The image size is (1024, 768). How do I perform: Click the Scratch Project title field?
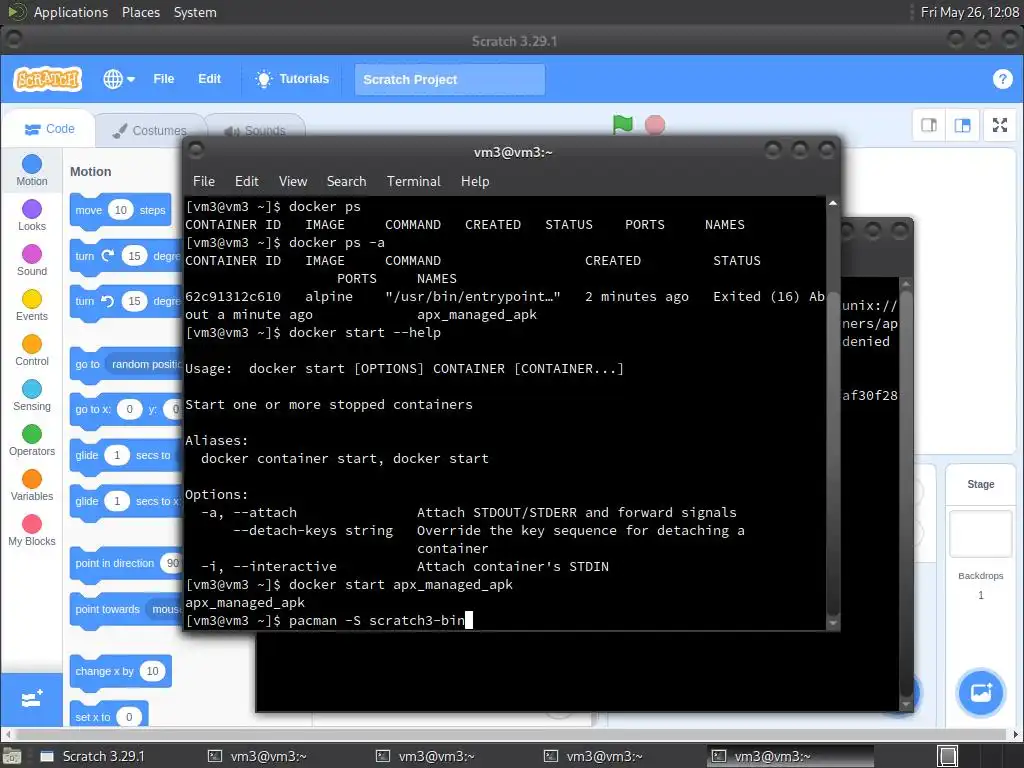click(x=449, y=80)
